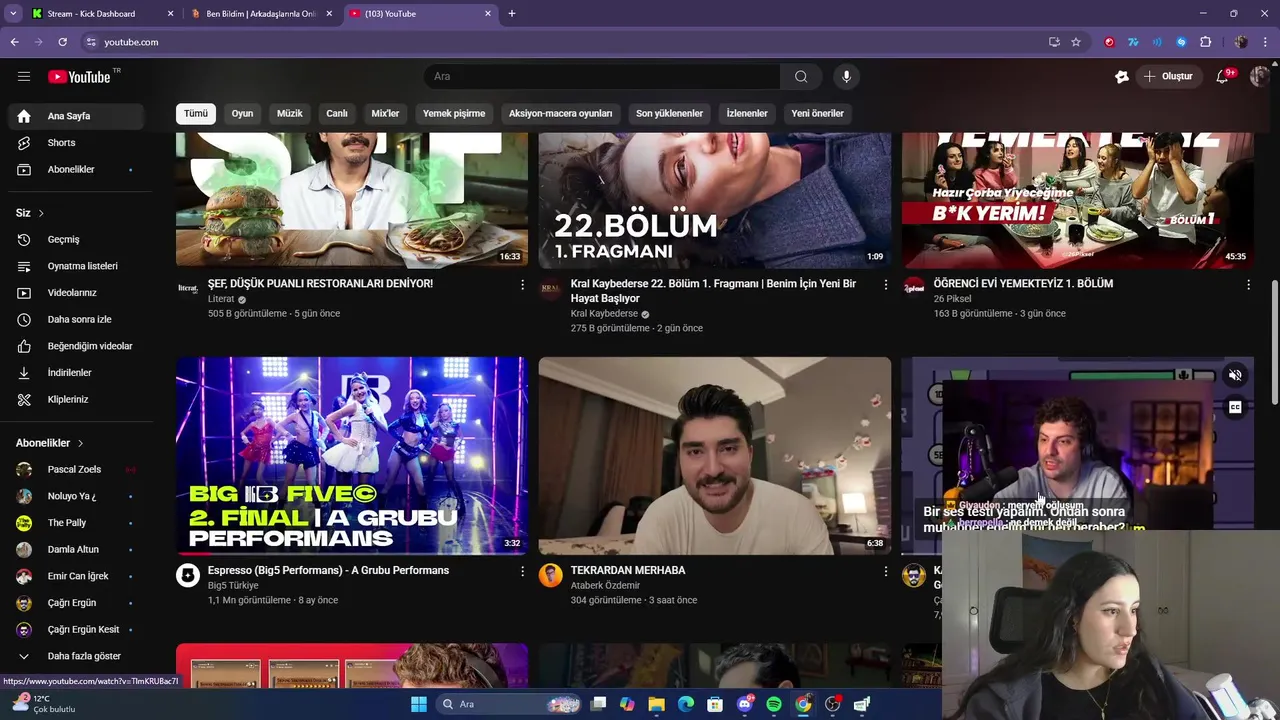This screenshot has width=1280, height=720.
Task: Open Damla Altun subscription channel
Action: point(76,549)
